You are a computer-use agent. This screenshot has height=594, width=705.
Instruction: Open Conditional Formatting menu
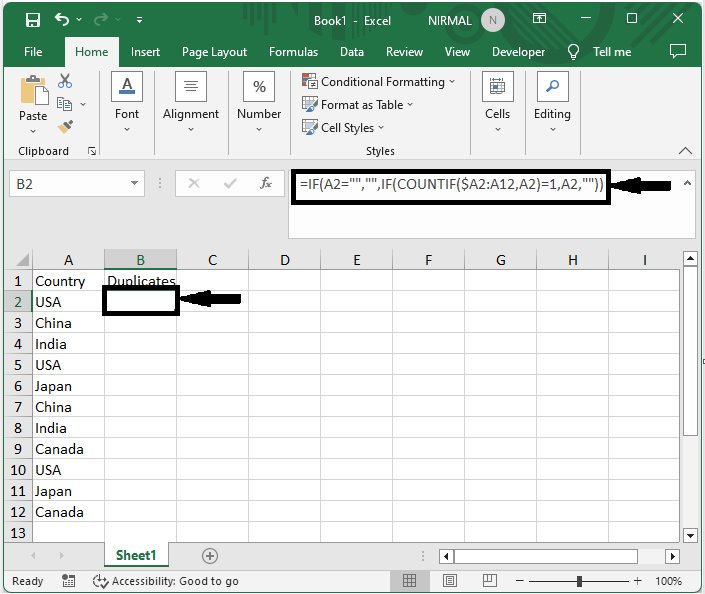(x=379, y=81)
